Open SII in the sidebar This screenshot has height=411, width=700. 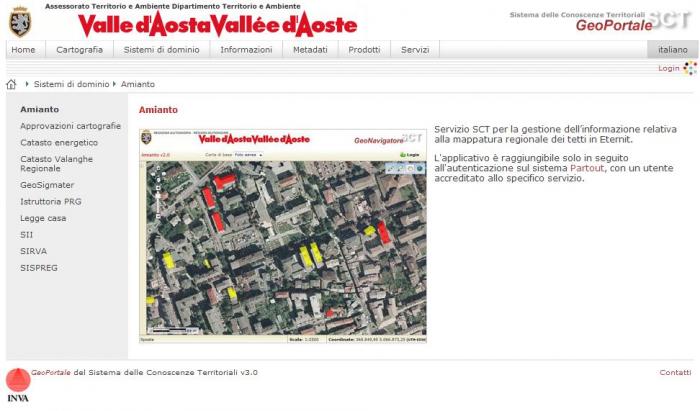(26, 235)
